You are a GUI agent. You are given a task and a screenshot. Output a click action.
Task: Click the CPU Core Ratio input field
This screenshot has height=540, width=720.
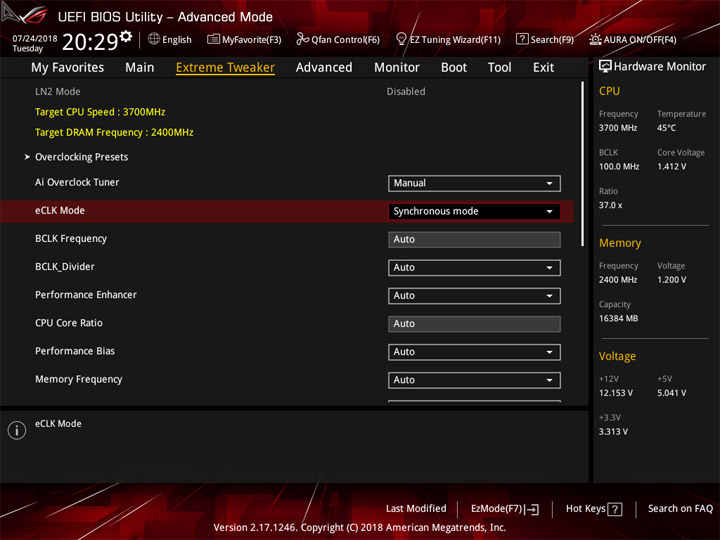(x=474, y=324)
